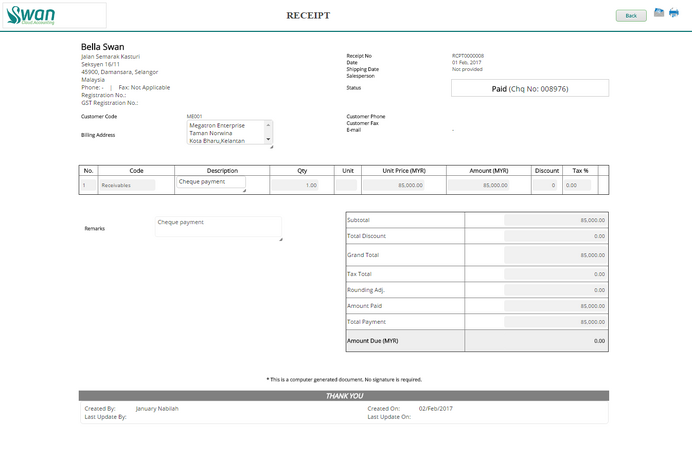Click the Created On date 02/Feb/2017
Screen dimensions: 692x460
click(x=435, y=408)
